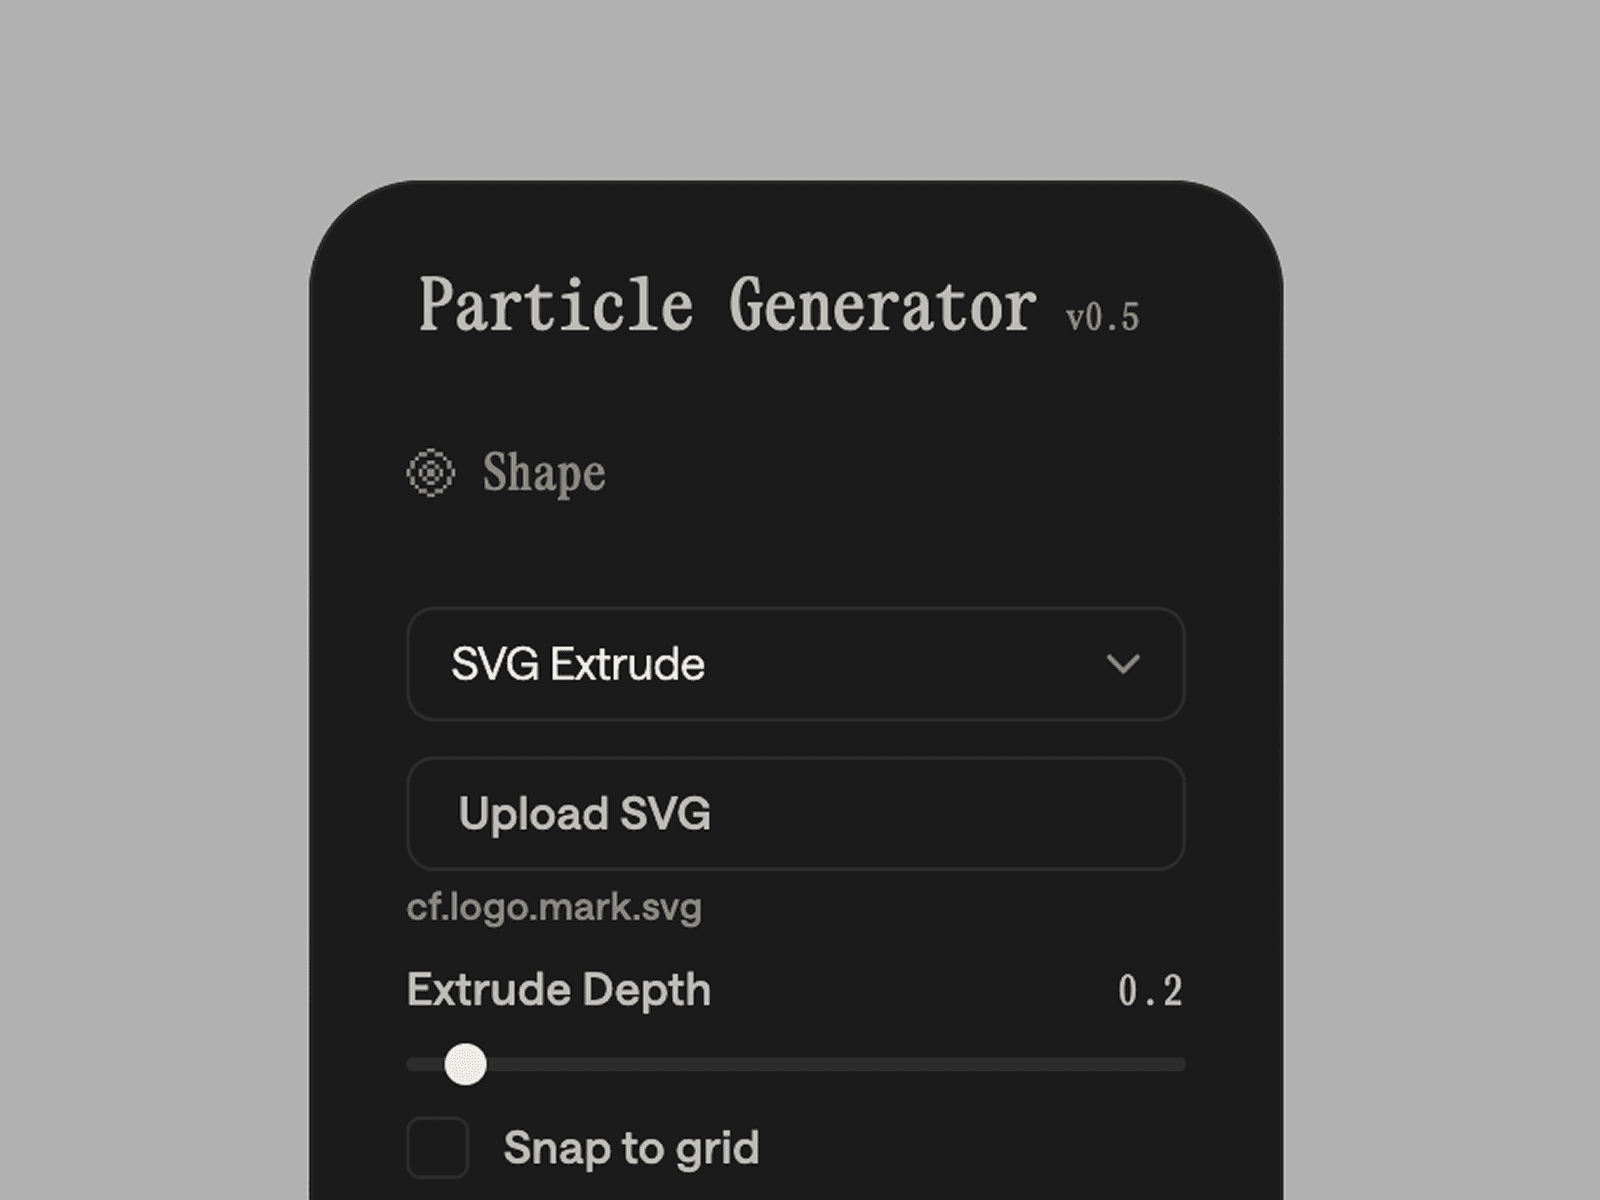
Task: Open the SVG Extrude shape type selector
Action: [x=795, y=664]
